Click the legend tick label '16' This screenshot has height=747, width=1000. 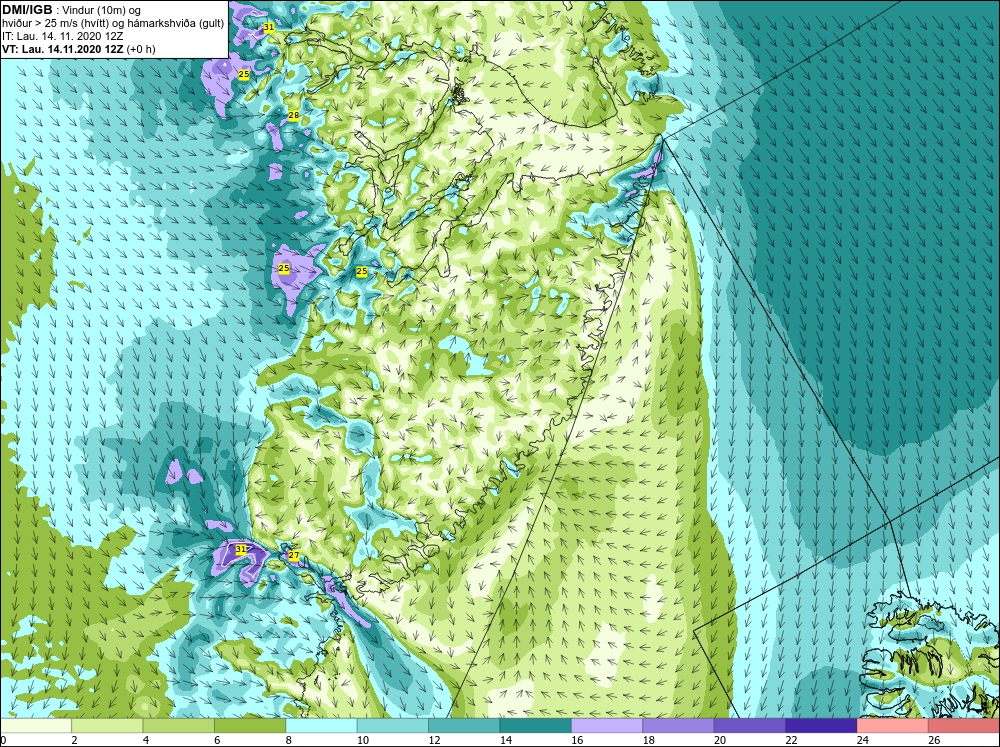click(x=577, y=740)
